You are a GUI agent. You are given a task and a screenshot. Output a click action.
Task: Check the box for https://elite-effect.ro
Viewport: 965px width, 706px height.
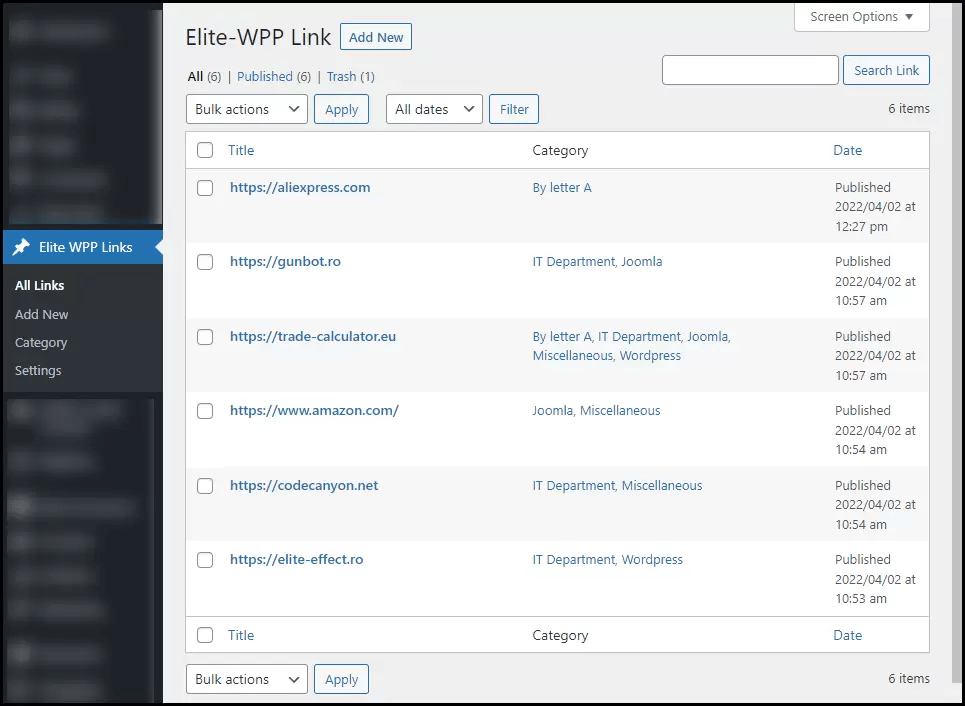205,560
